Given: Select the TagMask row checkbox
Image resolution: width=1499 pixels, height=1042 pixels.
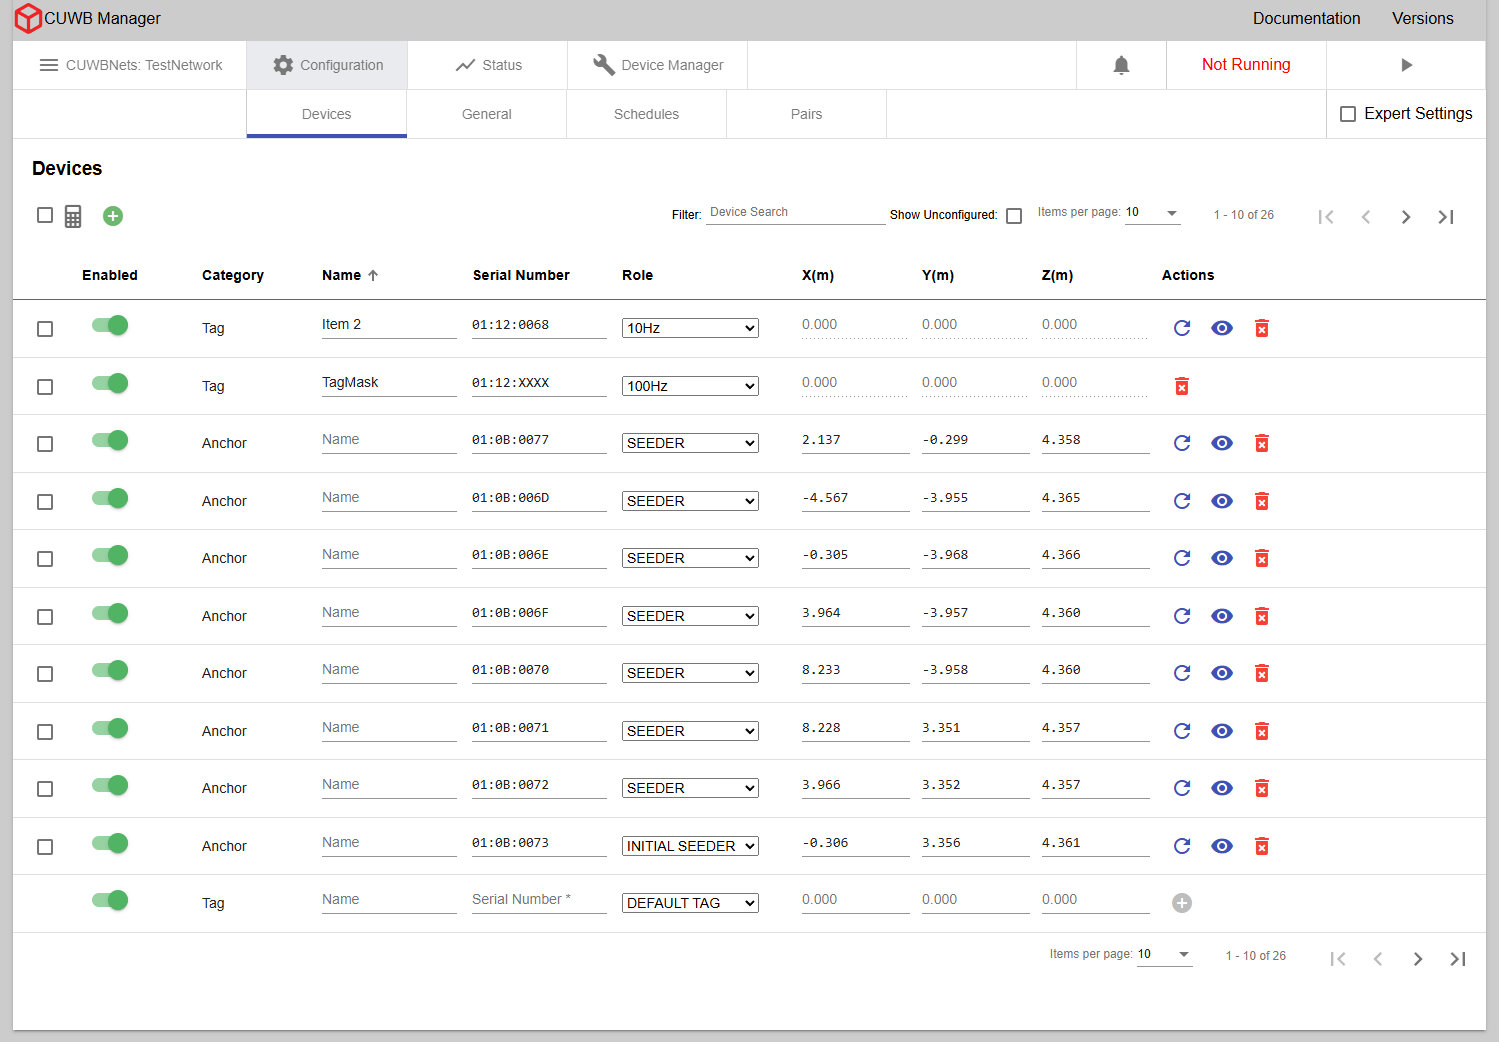Looking at the screenshot, I should (x=45, y=387).
